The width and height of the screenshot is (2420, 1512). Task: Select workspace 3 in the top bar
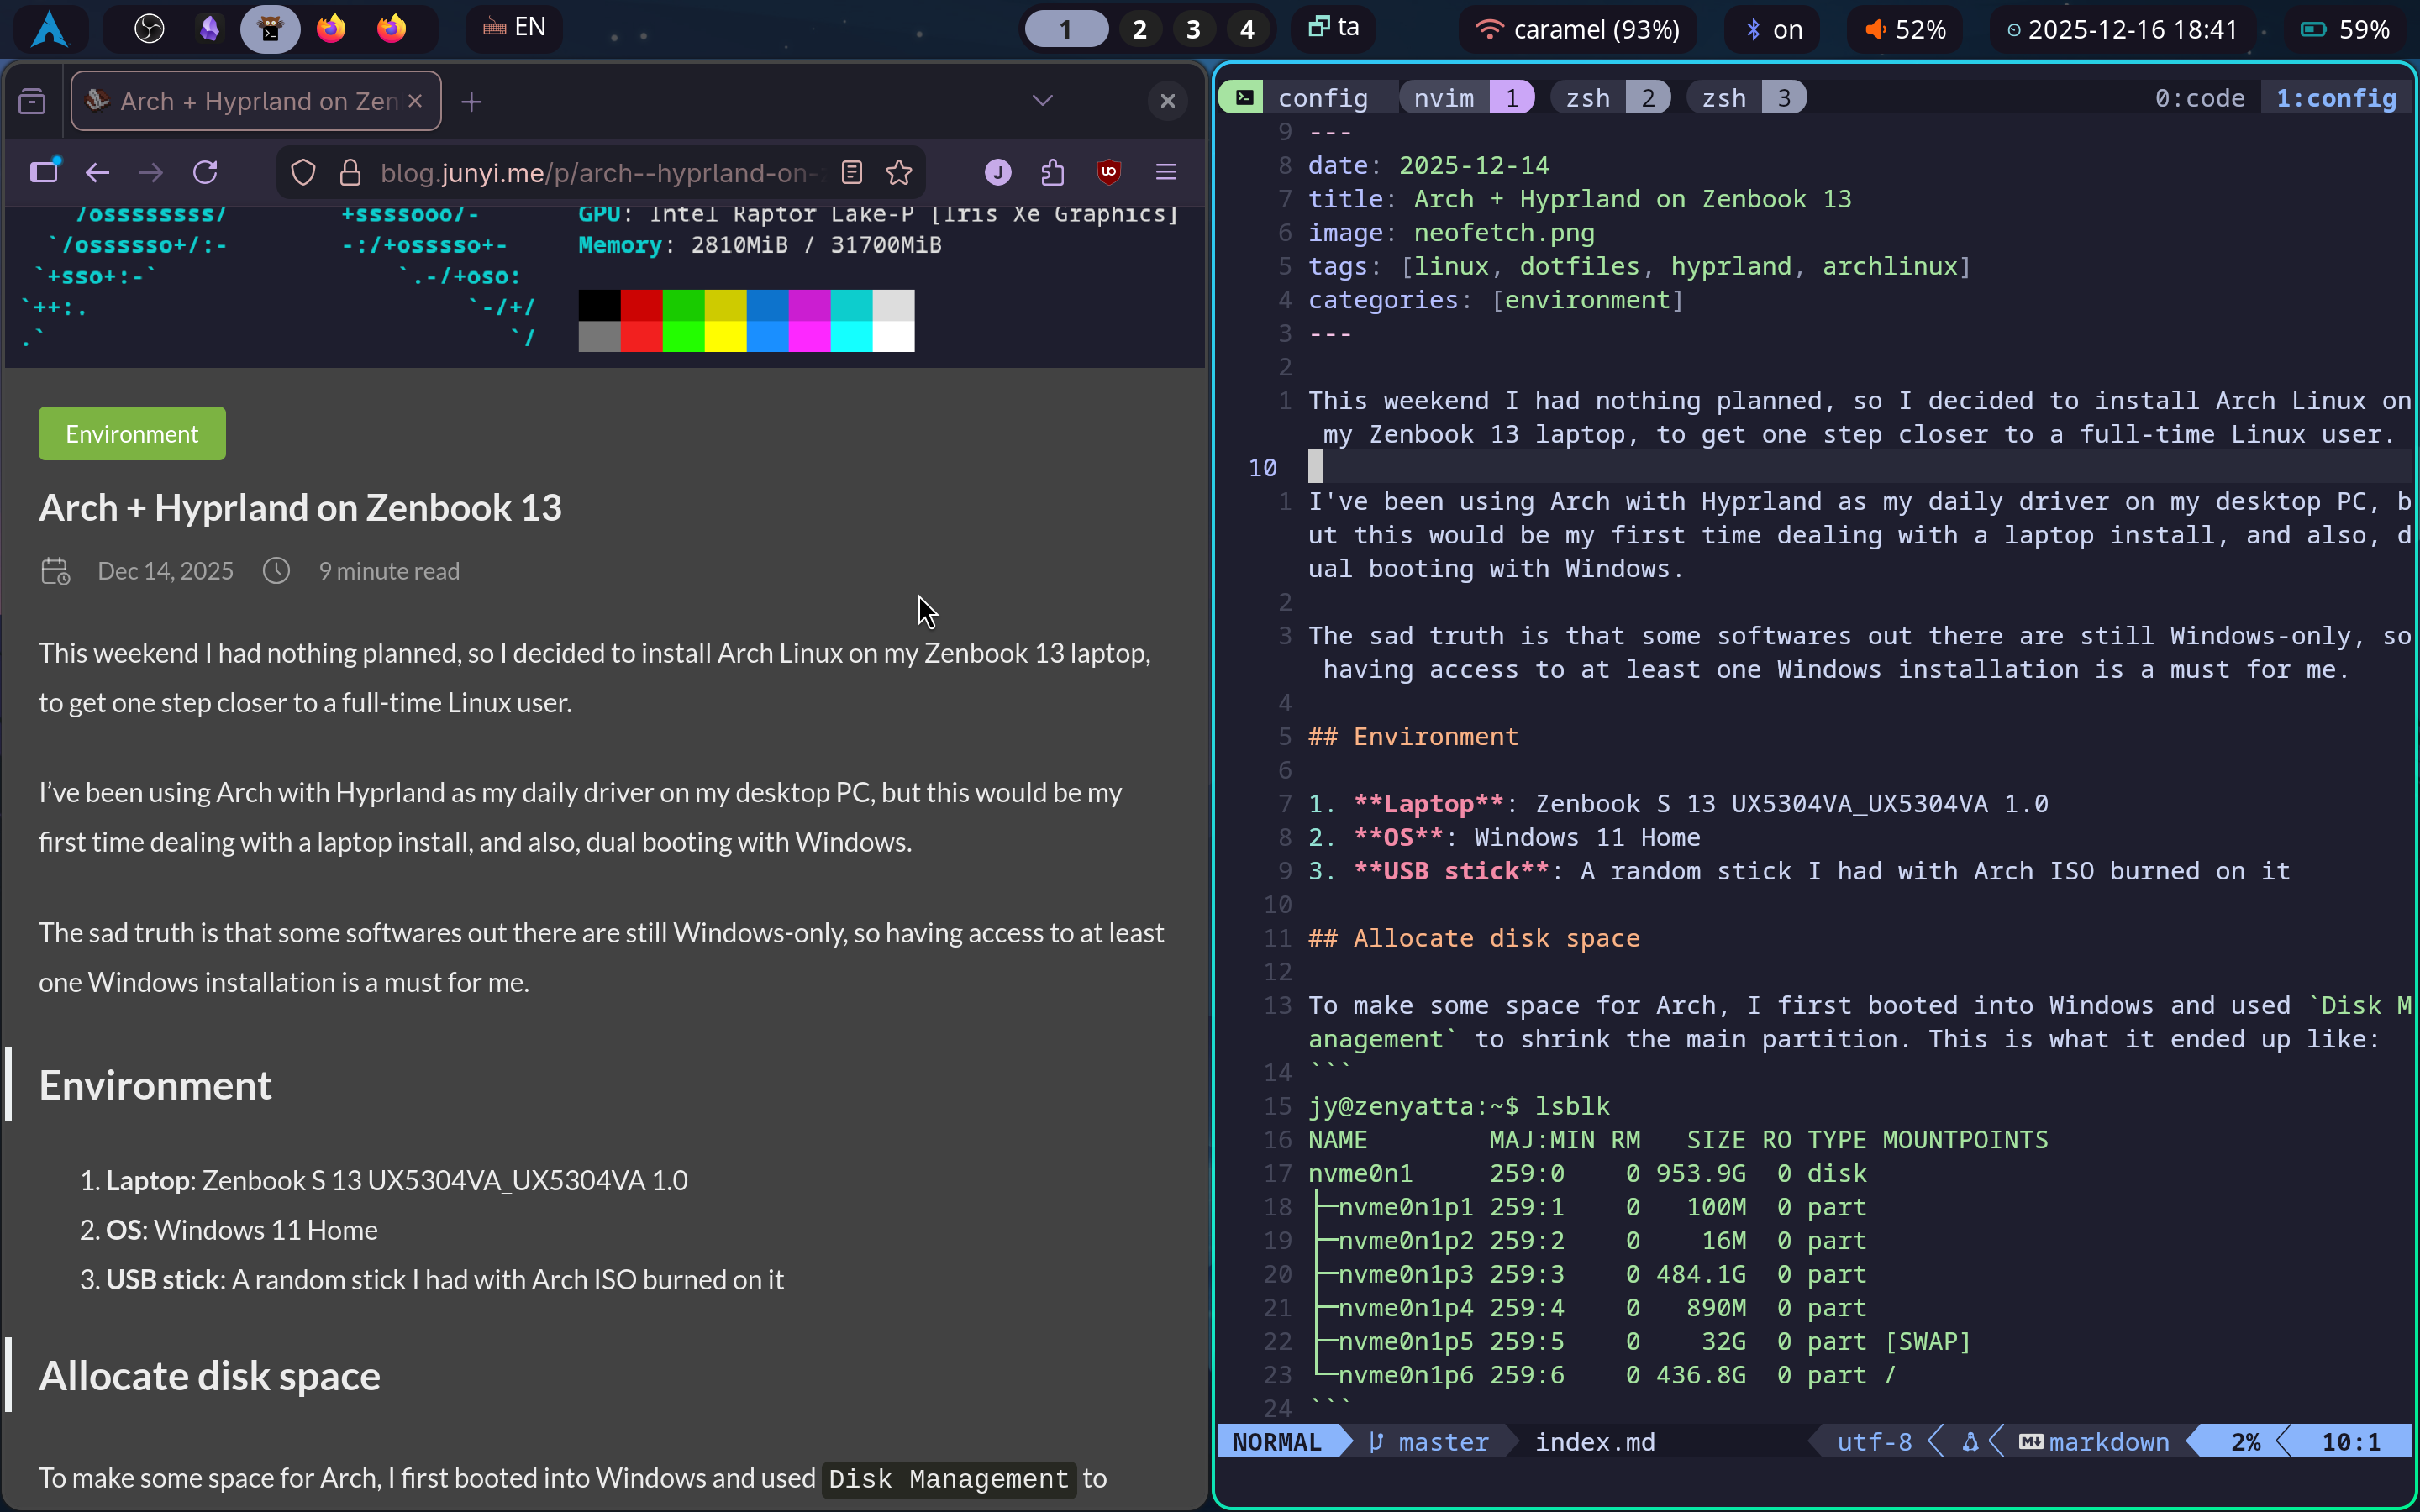(1192, 29)
